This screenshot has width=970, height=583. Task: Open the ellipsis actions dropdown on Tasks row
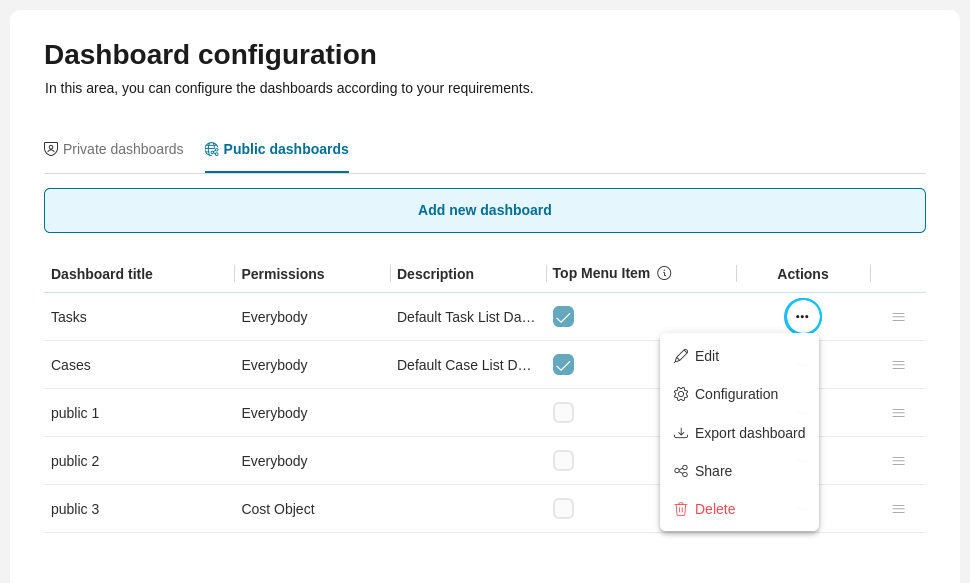802,316
